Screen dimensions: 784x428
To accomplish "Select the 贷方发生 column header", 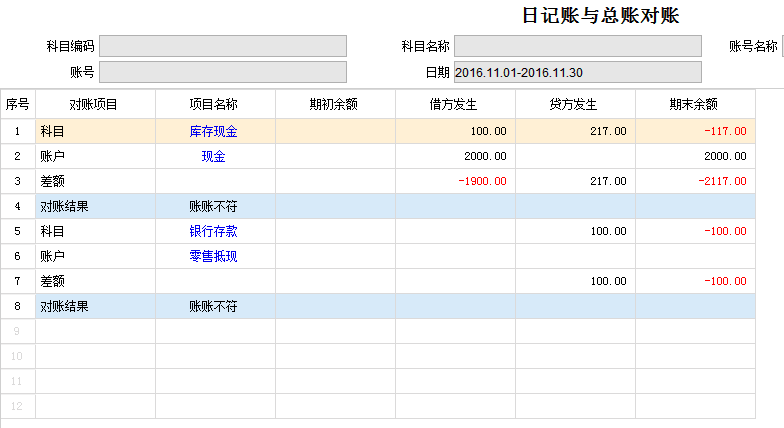I will click(x=574, y=104).
